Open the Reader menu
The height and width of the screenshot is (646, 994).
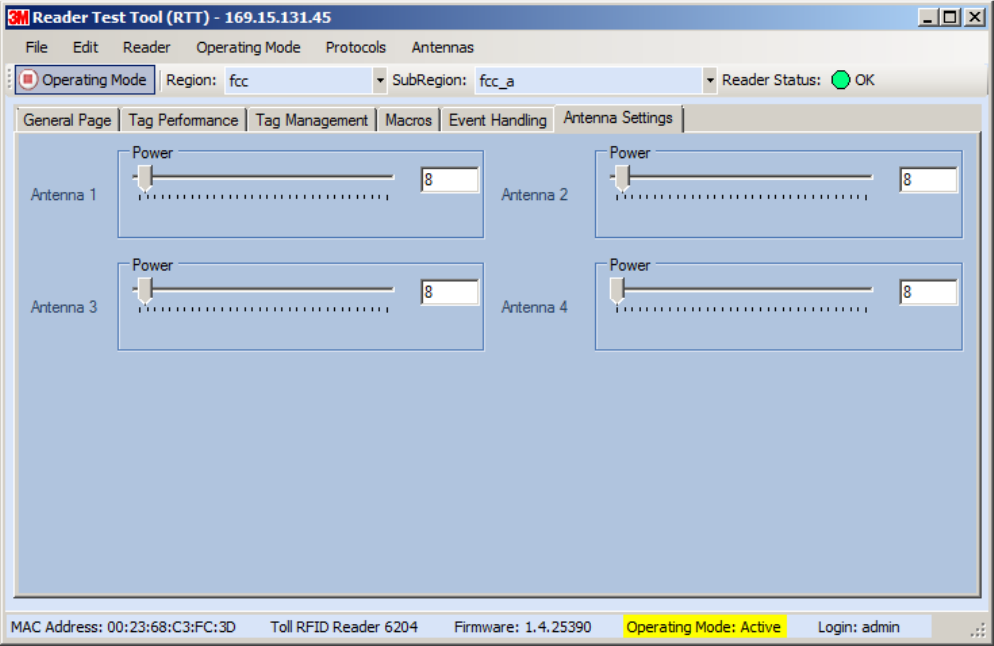point(146,48)
